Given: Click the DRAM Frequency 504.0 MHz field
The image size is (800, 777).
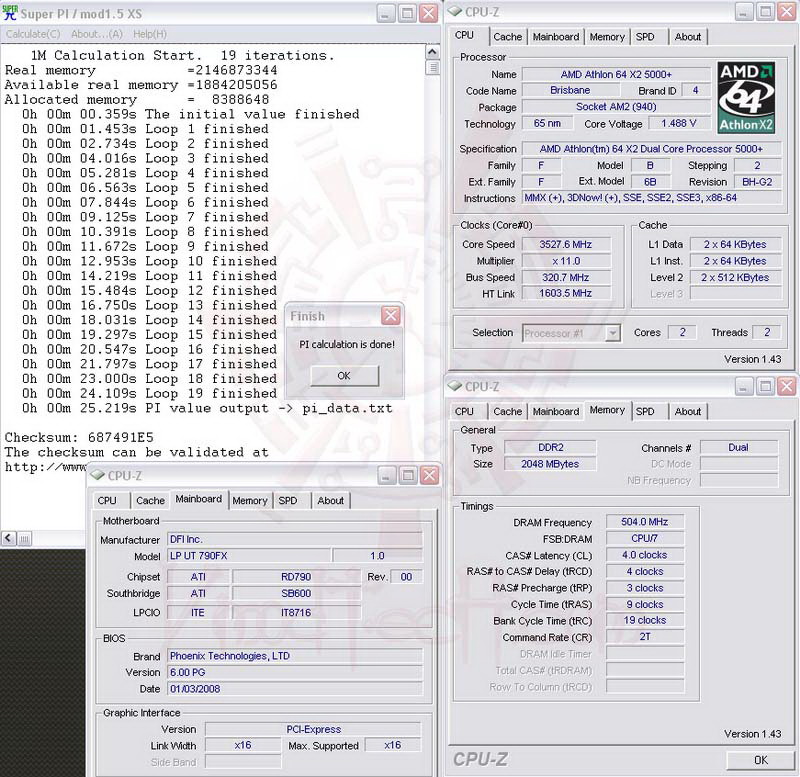Looking at the screenshot, I should click(x=645, y=521).
